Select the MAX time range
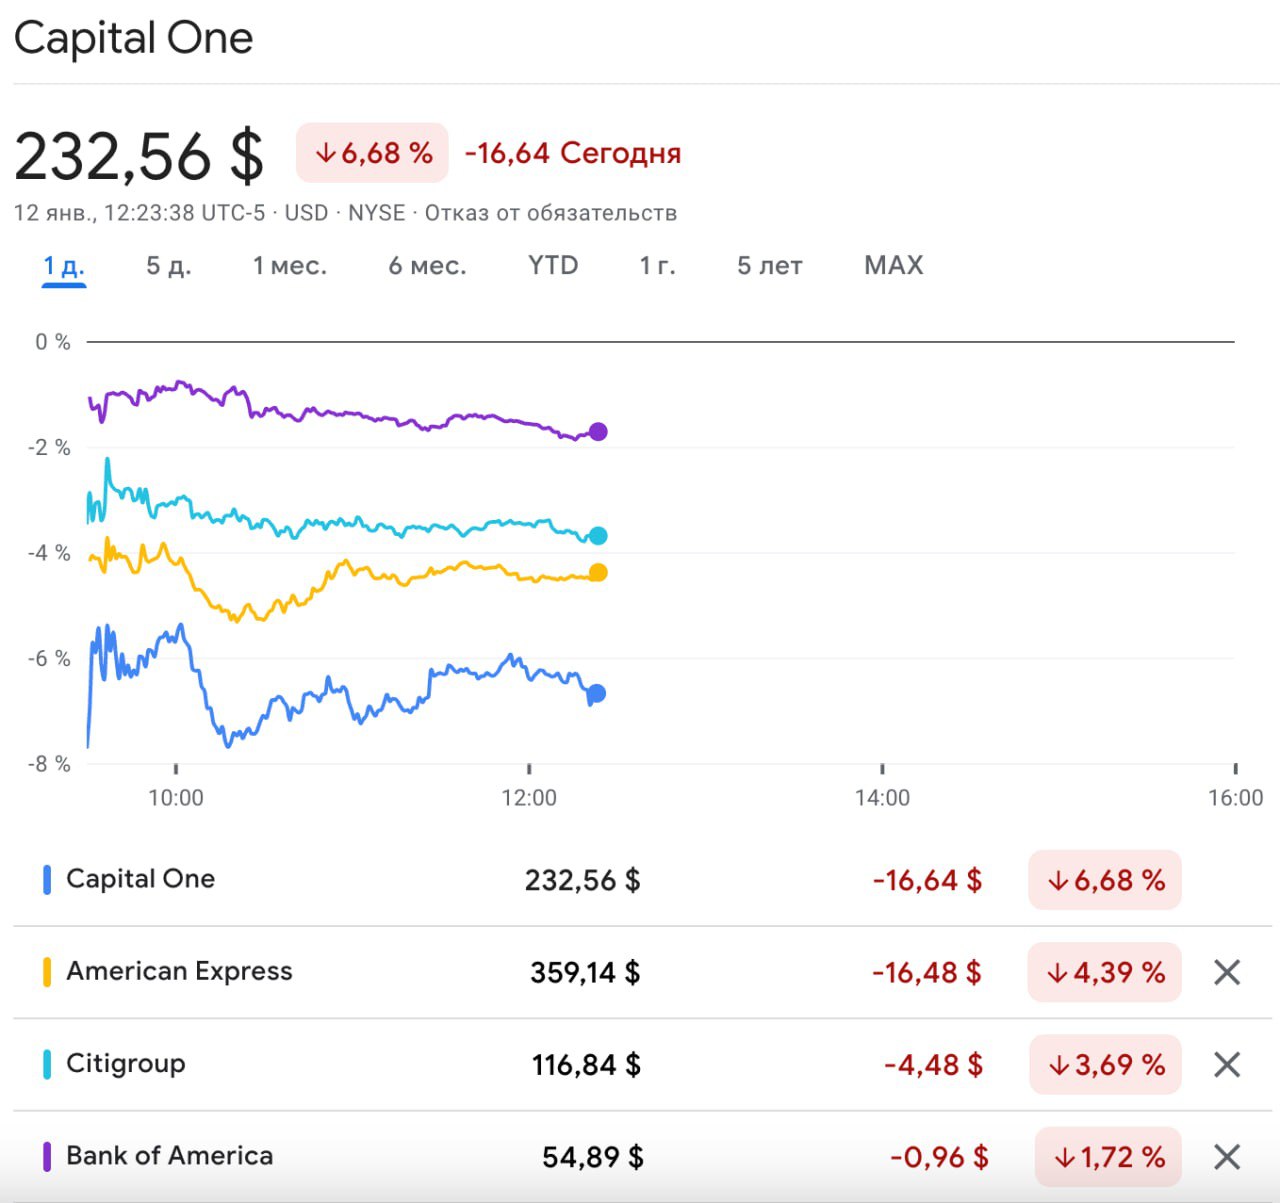This screenshot has width=1280, height=1203. [893, 266]
